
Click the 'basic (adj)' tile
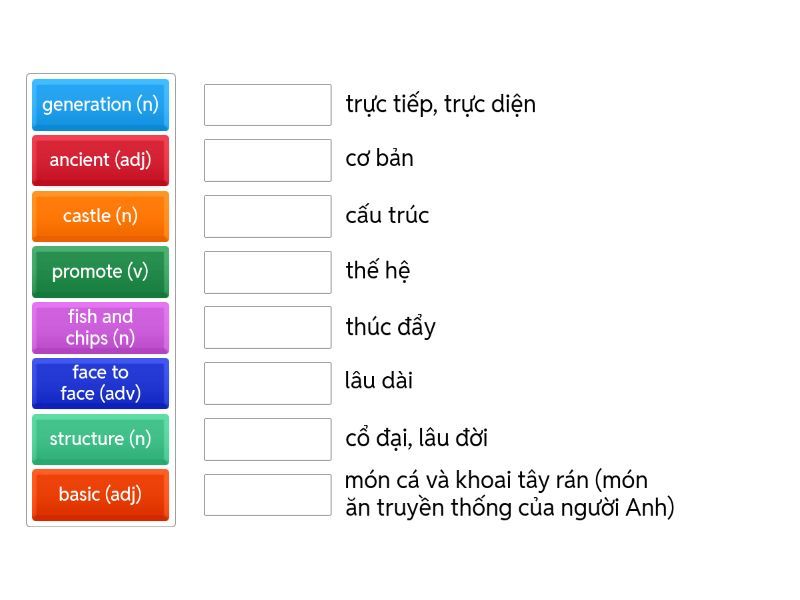pyautogui.click(x=100, y=495)
